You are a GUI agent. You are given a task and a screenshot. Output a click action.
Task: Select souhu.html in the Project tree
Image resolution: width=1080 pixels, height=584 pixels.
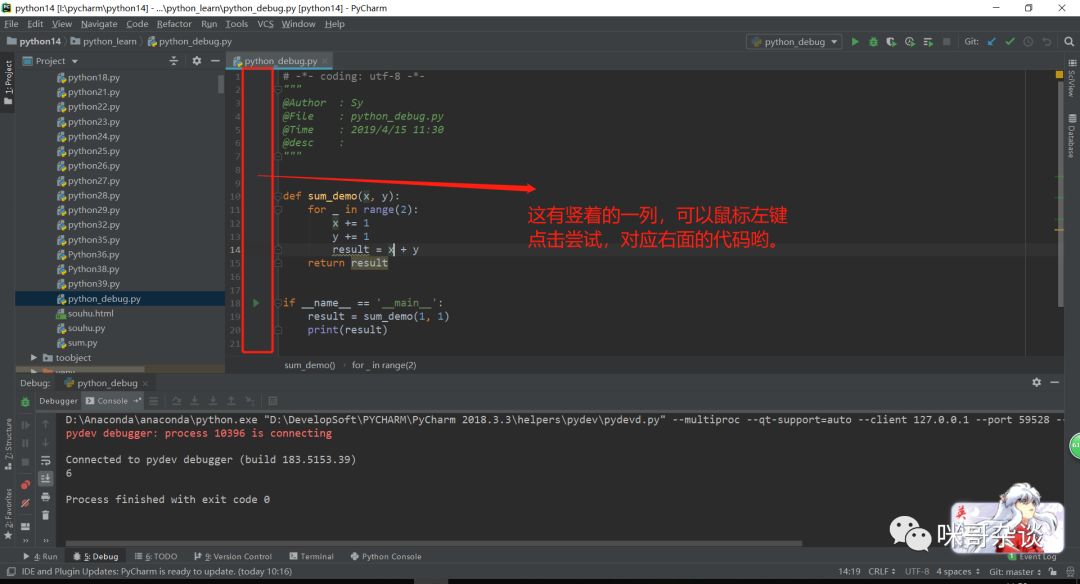point(90,313)
